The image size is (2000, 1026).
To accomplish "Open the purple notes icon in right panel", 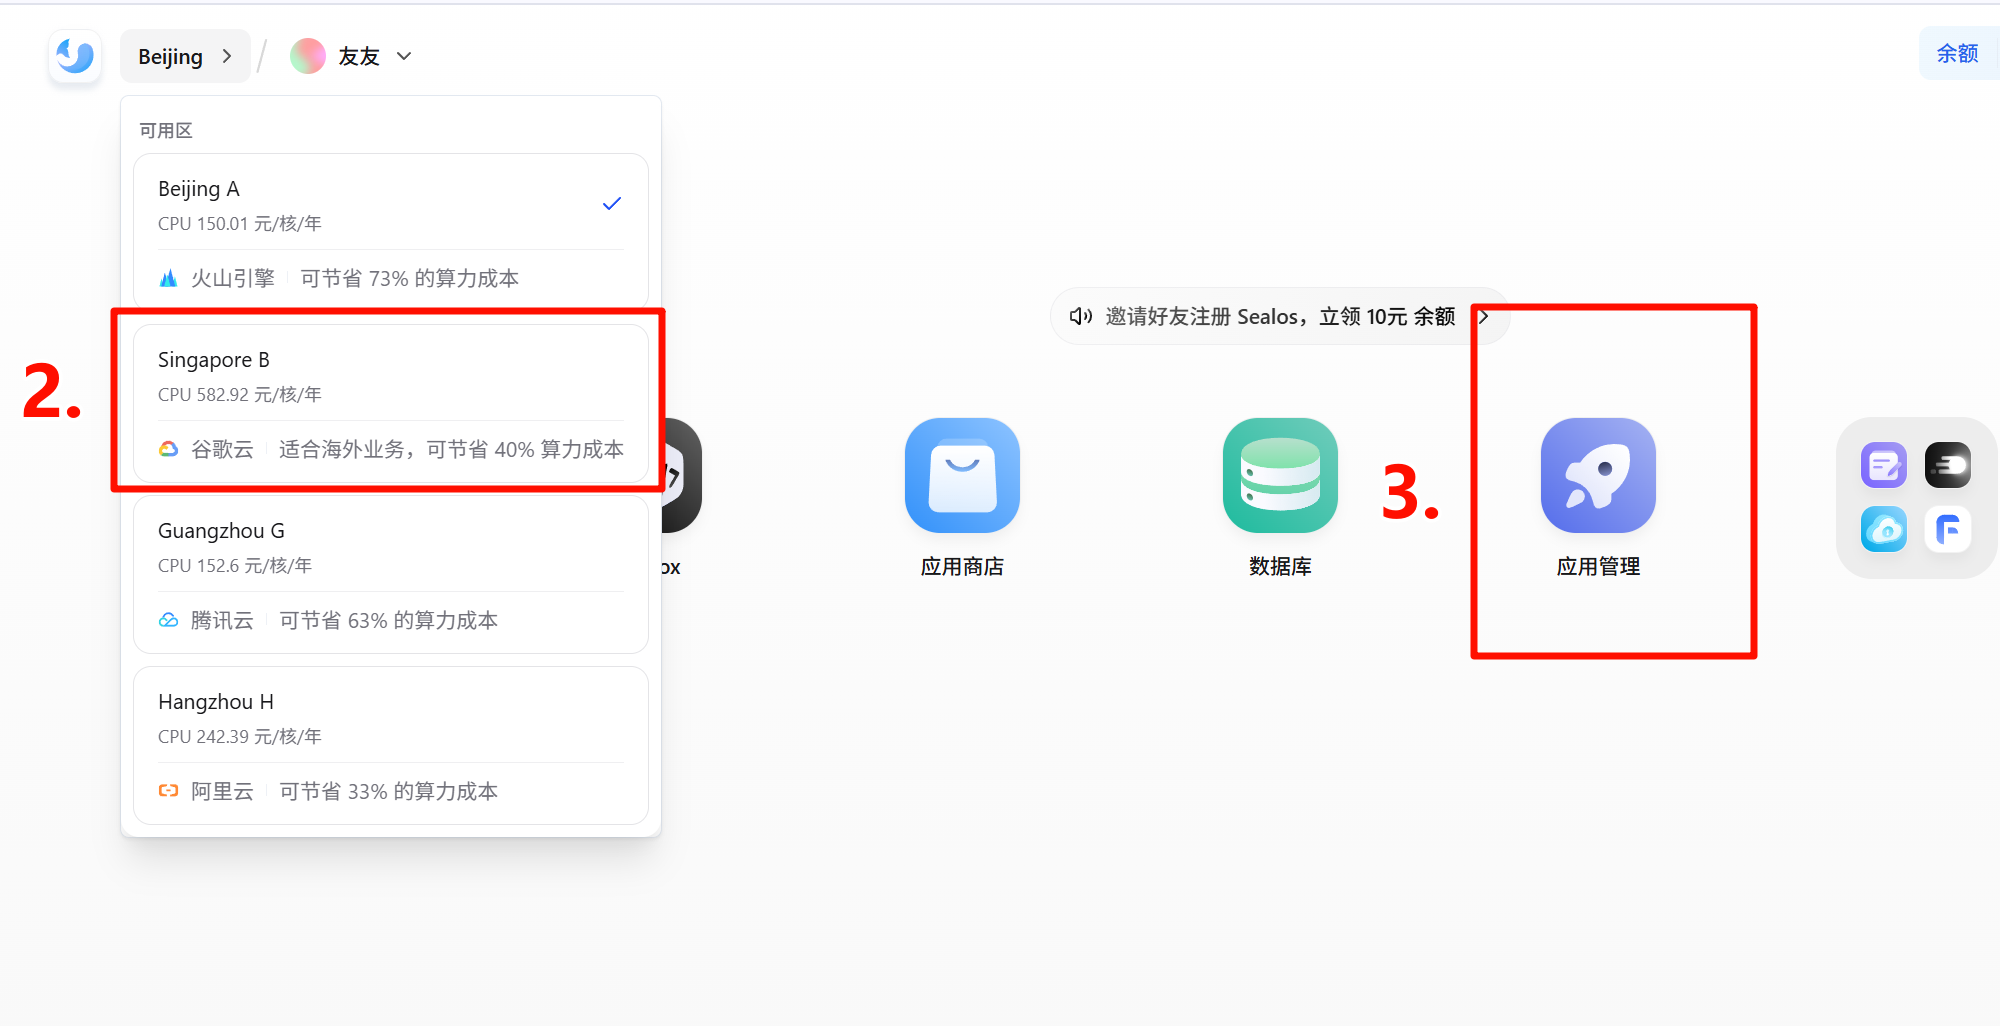I will [1884, 464].
